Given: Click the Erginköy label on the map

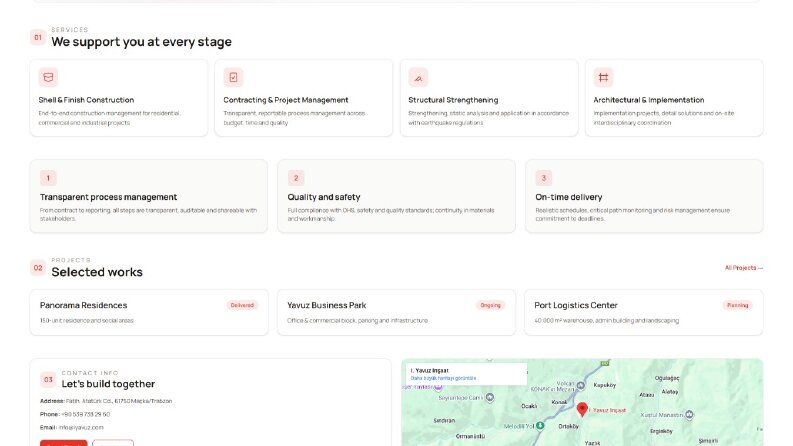Looking at the screenshot, I should (662, 431).
